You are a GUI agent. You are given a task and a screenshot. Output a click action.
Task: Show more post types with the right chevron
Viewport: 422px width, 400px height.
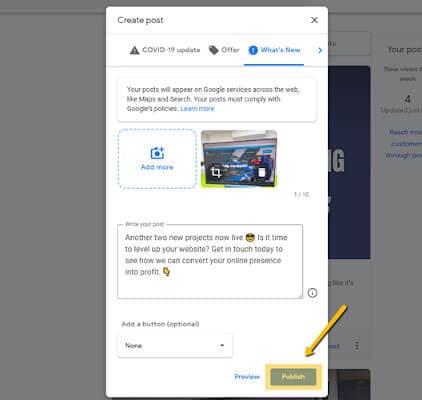coord(320,50)
